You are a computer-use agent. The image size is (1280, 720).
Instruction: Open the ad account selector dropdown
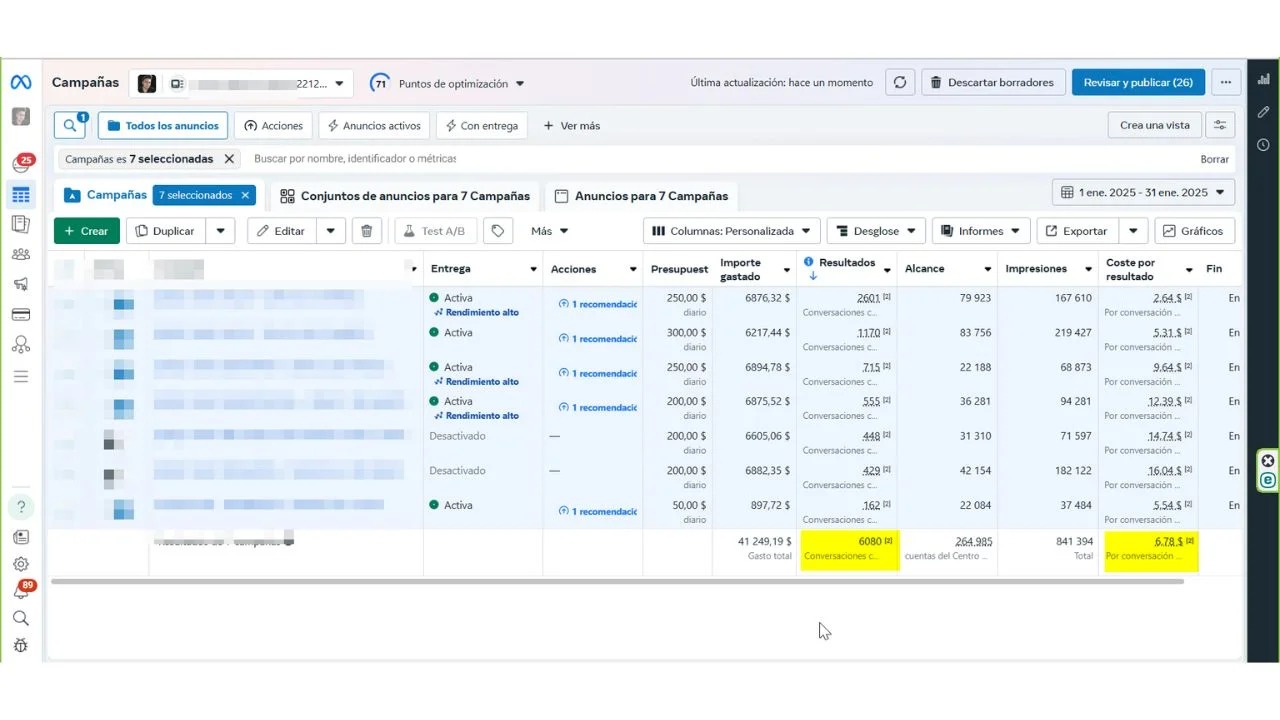tap(241, 83)
